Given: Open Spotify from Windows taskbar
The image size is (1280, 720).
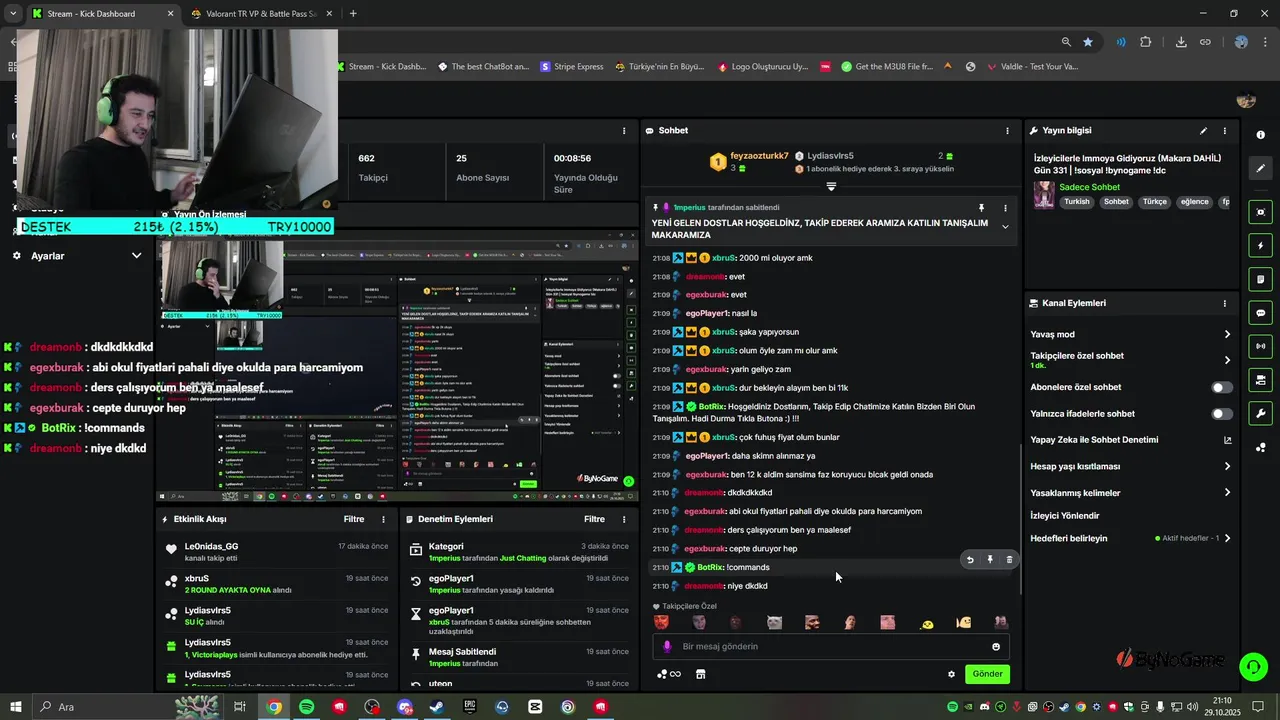Looking at the screenshot, I should 306,707.
